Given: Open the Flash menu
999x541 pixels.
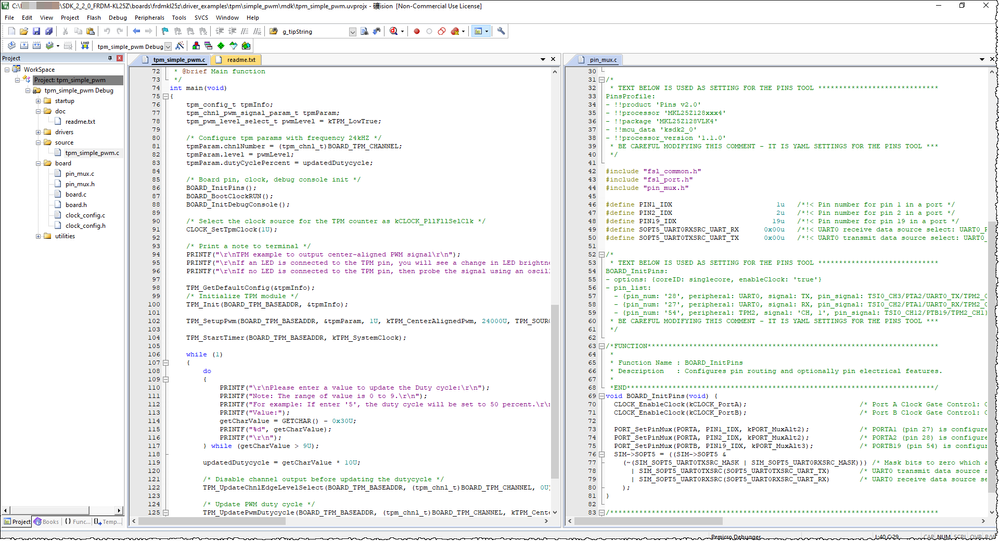Looking at the screenshot, I should [93, 17].
